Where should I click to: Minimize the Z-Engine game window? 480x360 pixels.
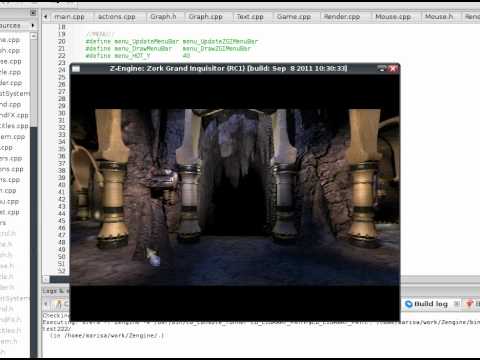tap(382, 68)
